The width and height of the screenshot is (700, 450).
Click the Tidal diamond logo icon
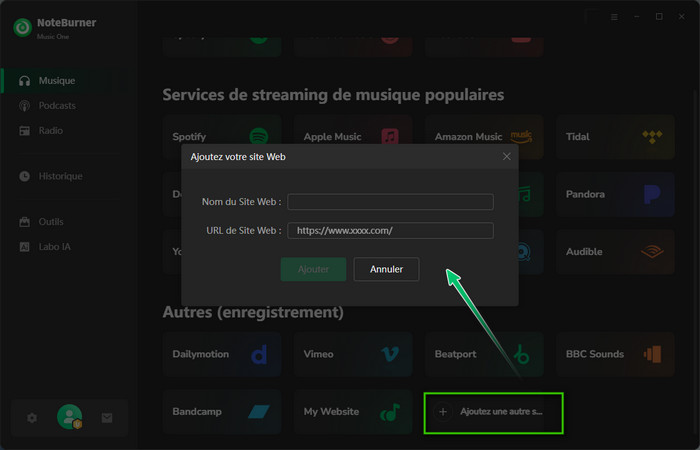coord(652,137)
